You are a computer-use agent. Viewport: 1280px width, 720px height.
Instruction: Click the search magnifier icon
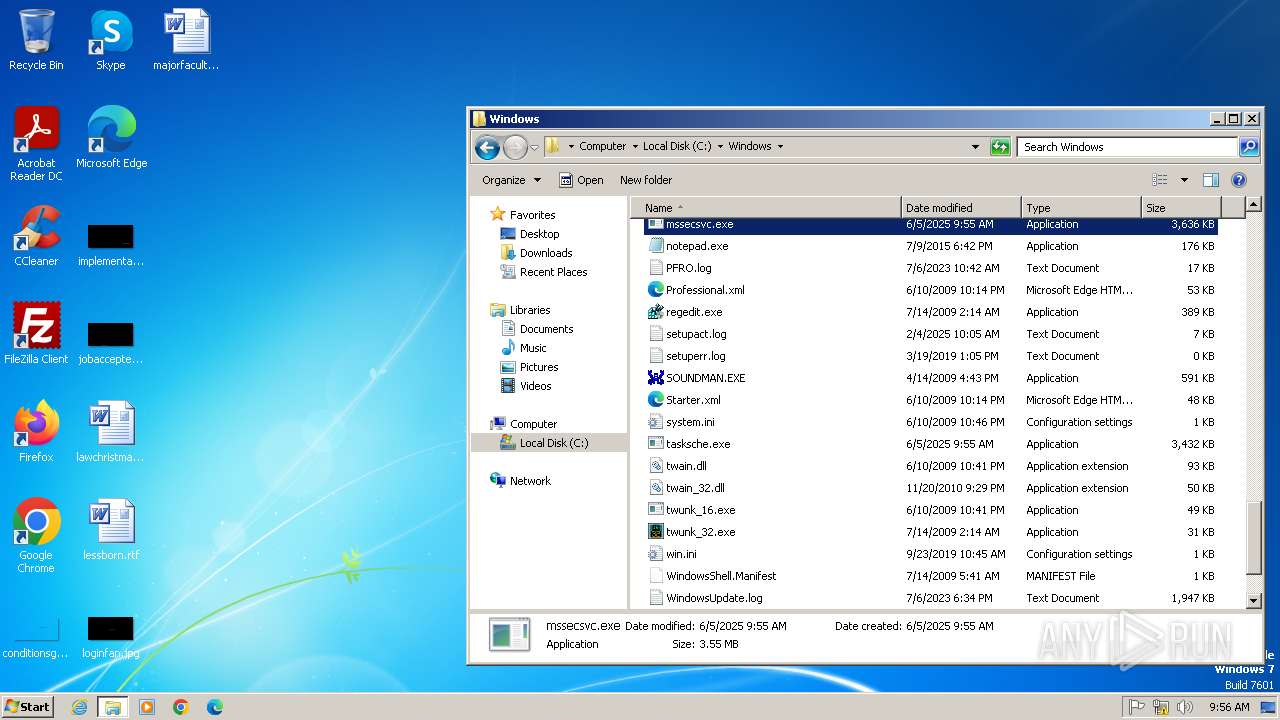pos(1249,147)
